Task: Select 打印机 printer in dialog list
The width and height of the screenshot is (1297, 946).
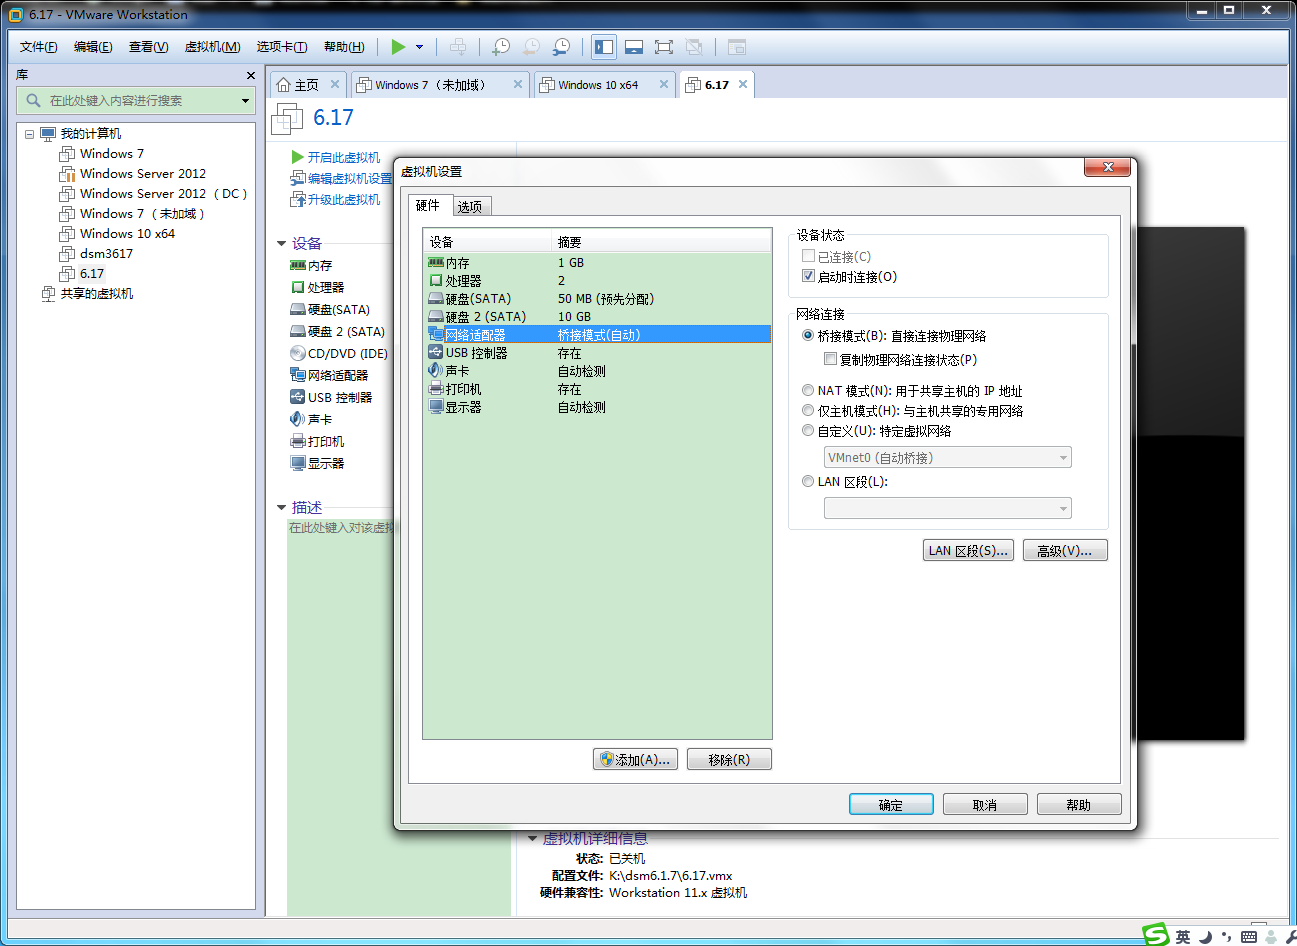Action: [x=598, y=389]
